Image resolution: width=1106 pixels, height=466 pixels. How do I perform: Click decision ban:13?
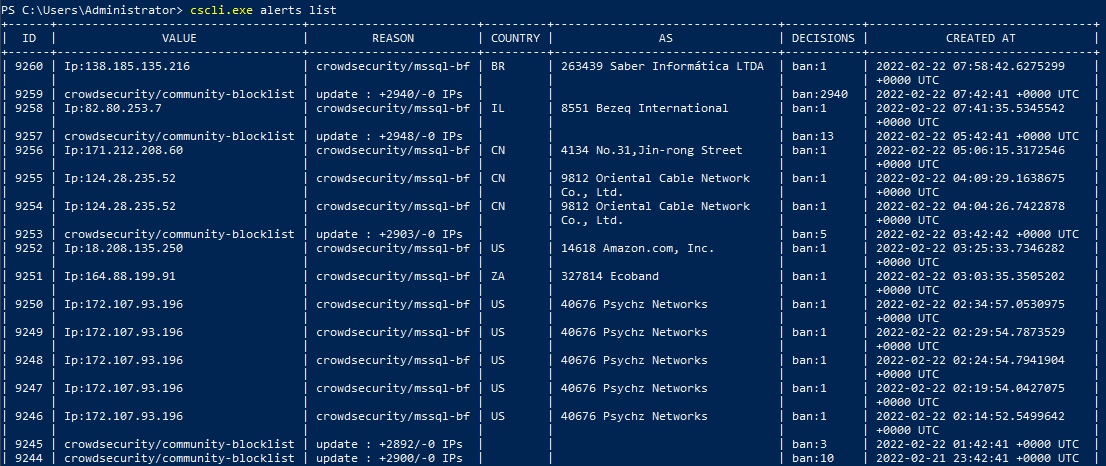(813, 136)
